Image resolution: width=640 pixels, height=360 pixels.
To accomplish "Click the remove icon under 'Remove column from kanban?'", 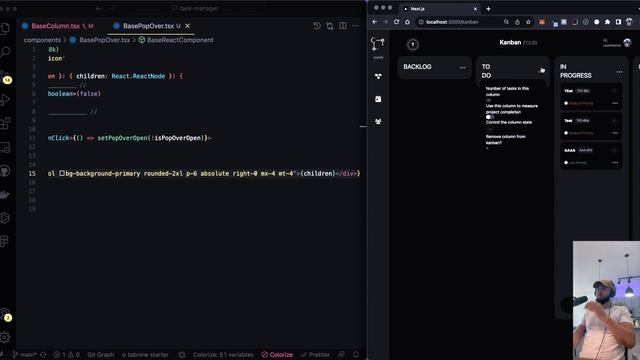I will coord(487,149).
